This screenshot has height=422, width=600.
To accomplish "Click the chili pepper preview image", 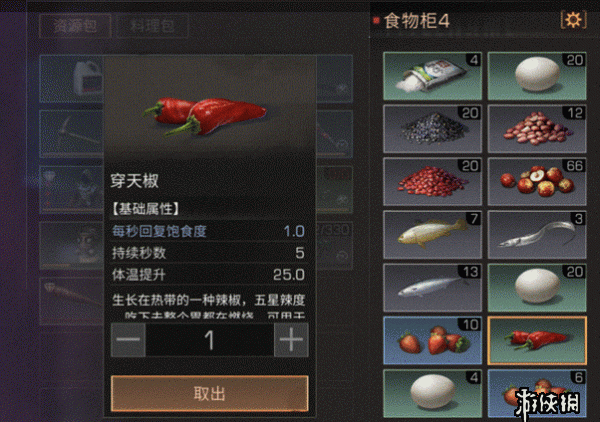I will click(x=204, y=116).
